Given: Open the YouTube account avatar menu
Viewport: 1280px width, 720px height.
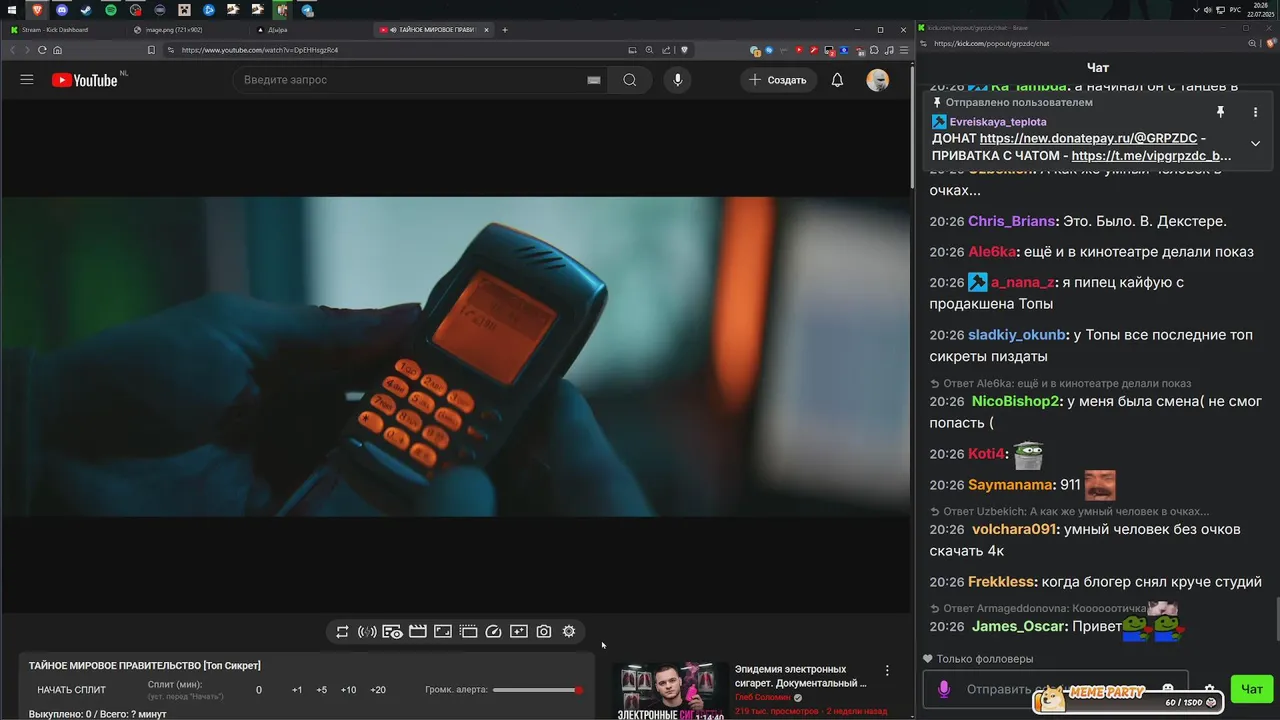Looking at the screenshot, I should click(878, 80).
